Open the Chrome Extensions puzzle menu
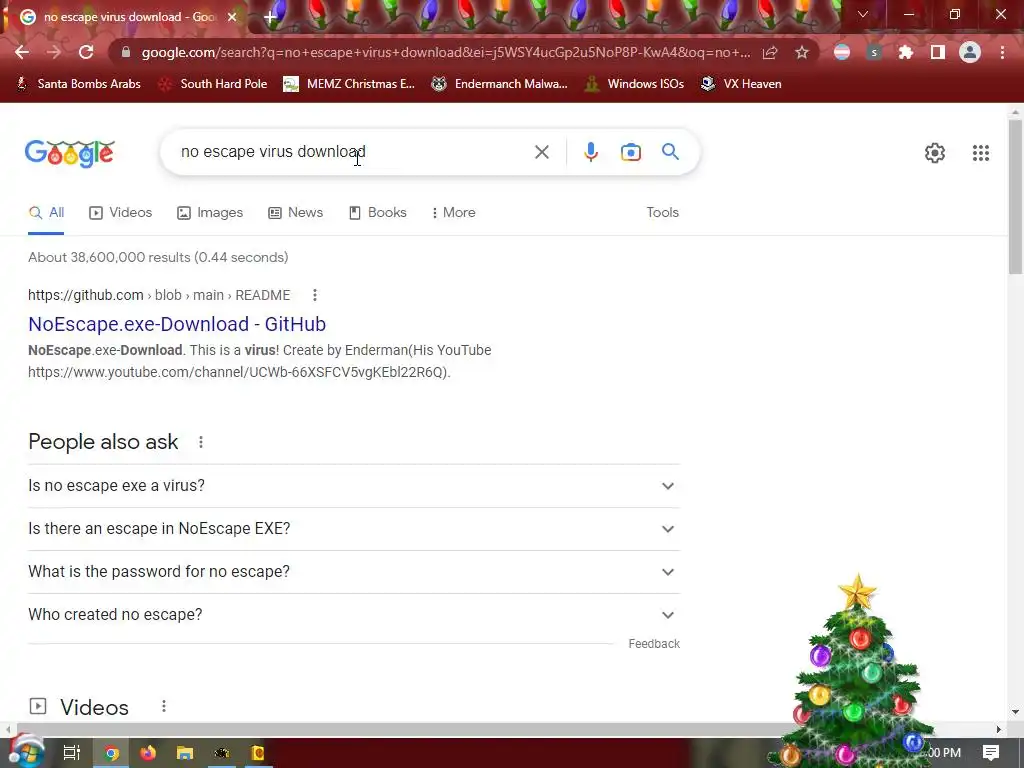 [x=905, y=52]
